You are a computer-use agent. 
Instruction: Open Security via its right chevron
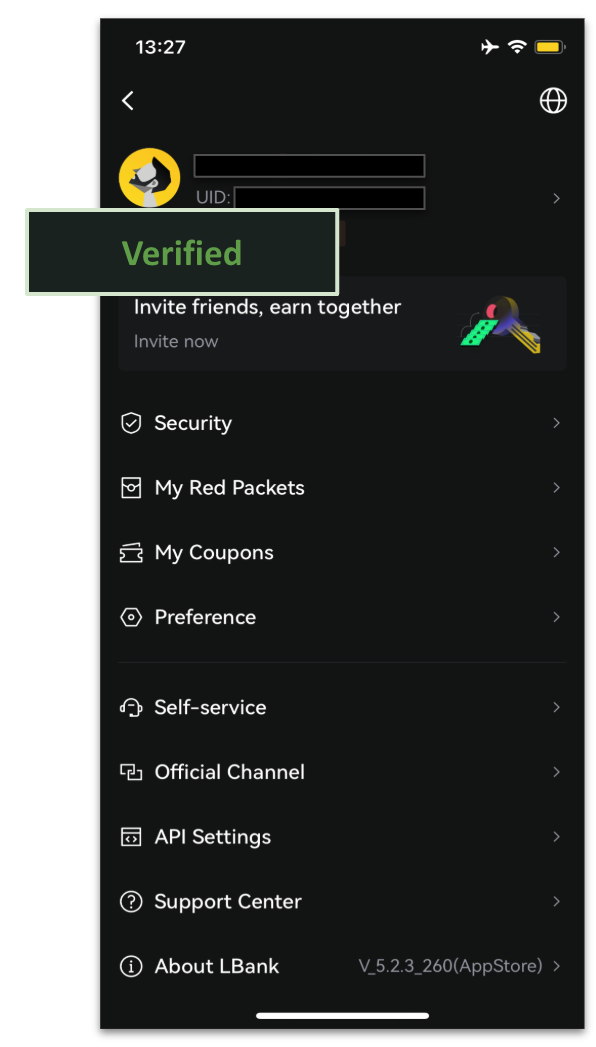pyautogui.click(x=556, y=423)
